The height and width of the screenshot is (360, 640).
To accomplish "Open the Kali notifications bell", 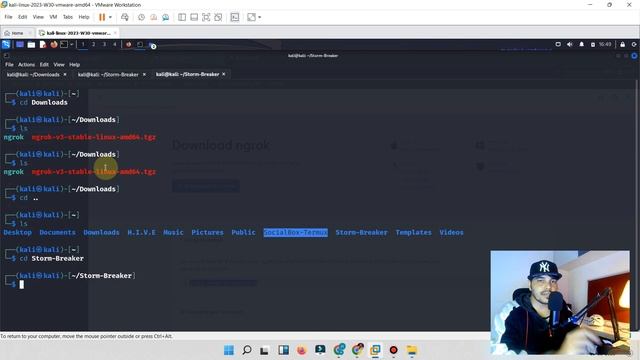I will click(x=582, y=44).
